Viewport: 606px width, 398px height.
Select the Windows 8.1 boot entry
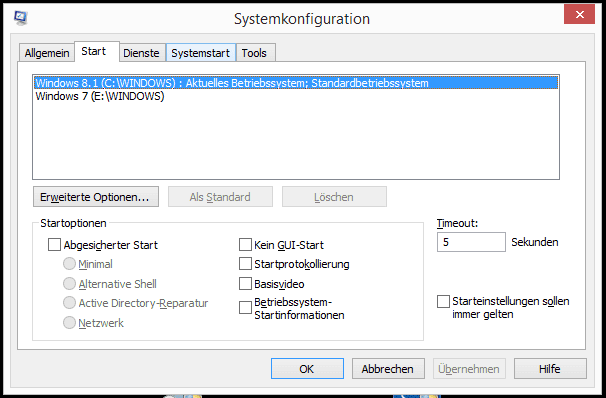(x=296, y=83)
